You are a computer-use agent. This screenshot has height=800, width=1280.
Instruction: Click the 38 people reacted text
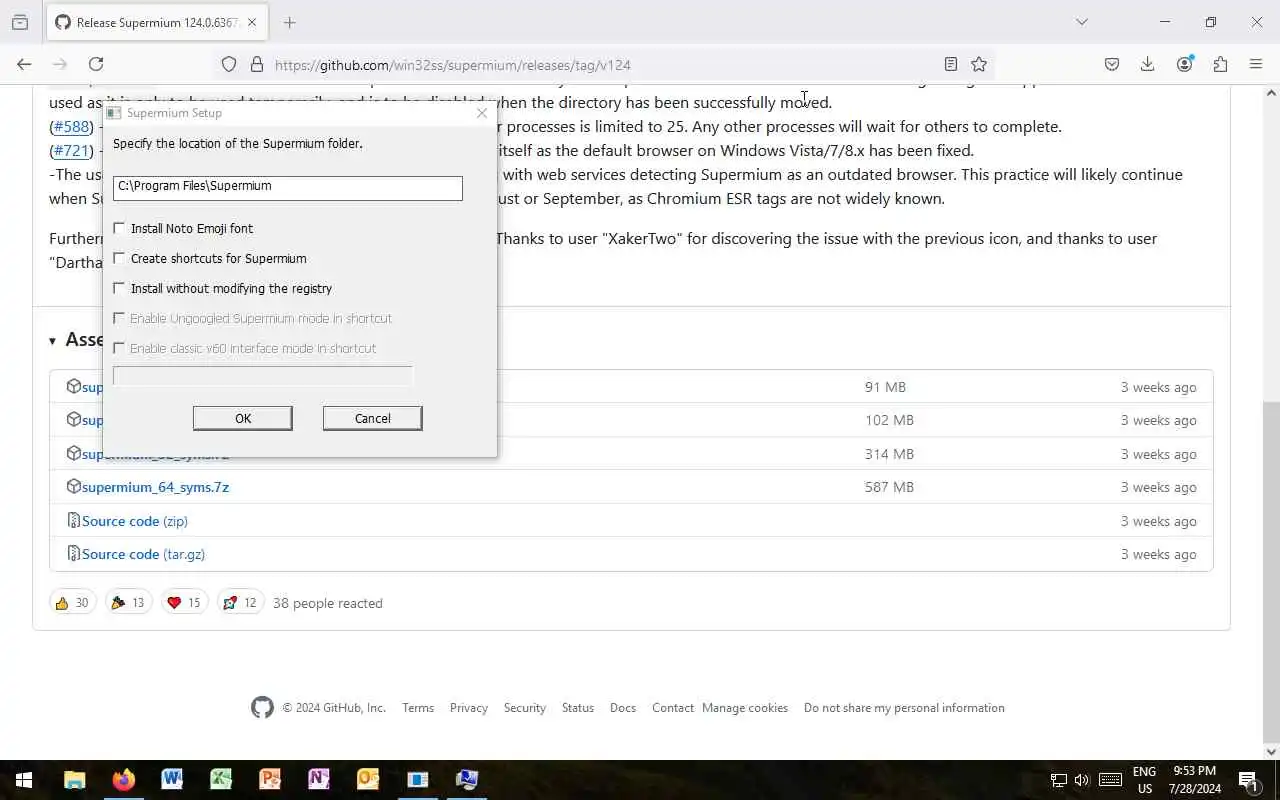(328, 603)
